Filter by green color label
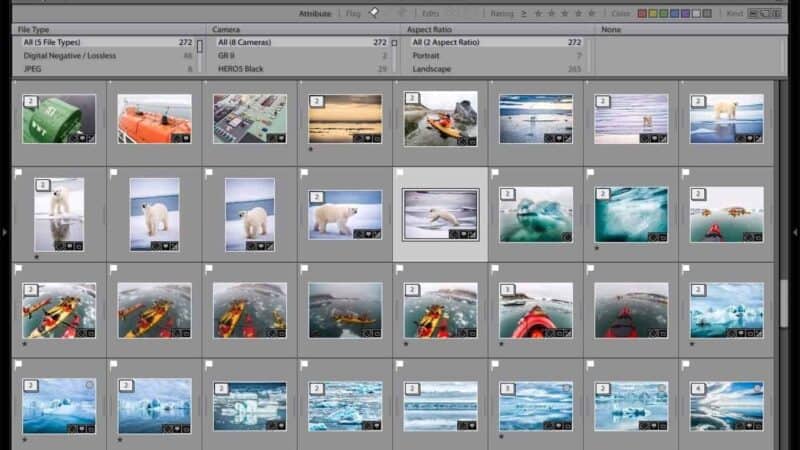Viewport: 800px width, 450px height. pos(663,13)
